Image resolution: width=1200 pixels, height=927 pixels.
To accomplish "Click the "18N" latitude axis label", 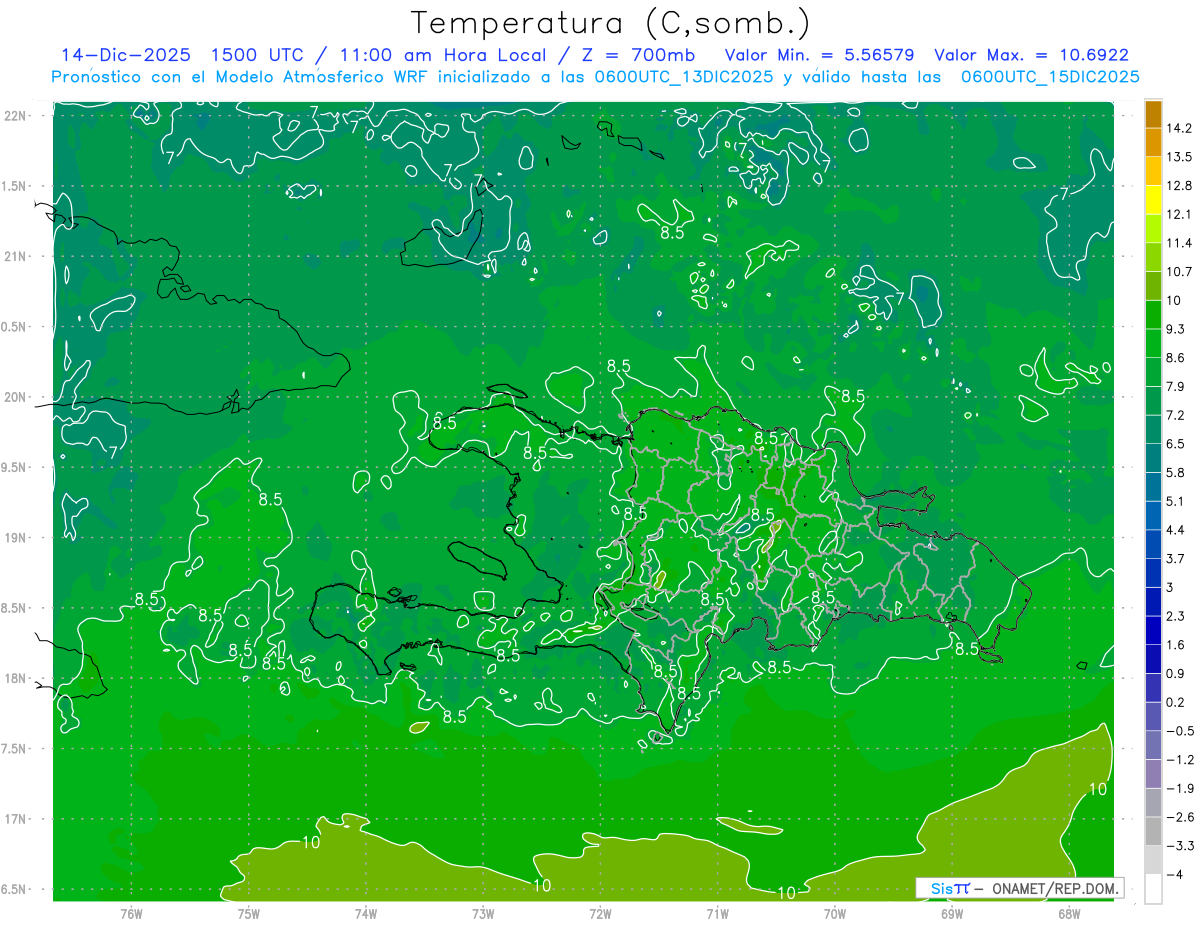I will coord(15,679).
